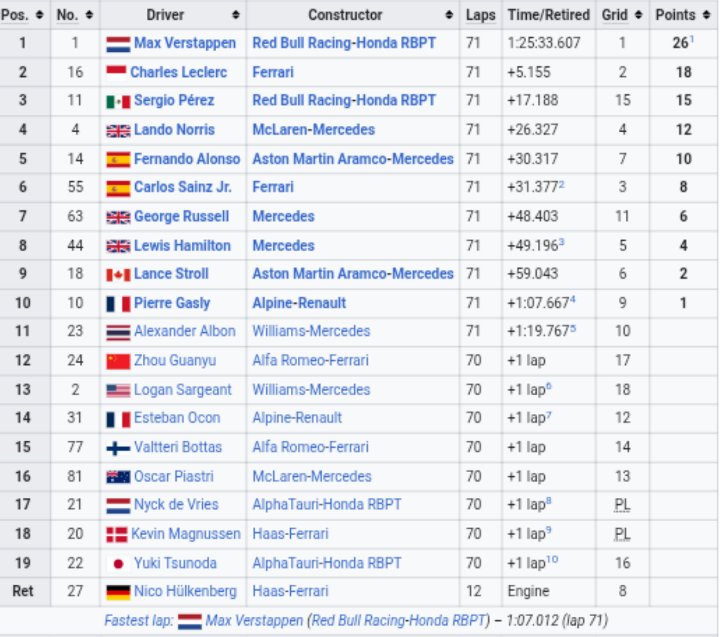
Task: Click the Laps column header
Action: click(480, 15)
